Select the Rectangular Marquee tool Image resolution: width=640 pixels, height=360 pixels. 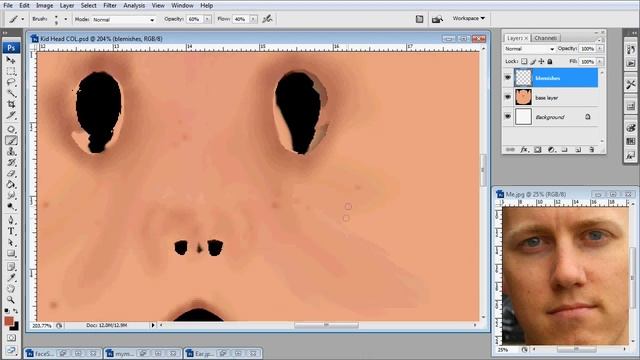[x=11, y=71]
